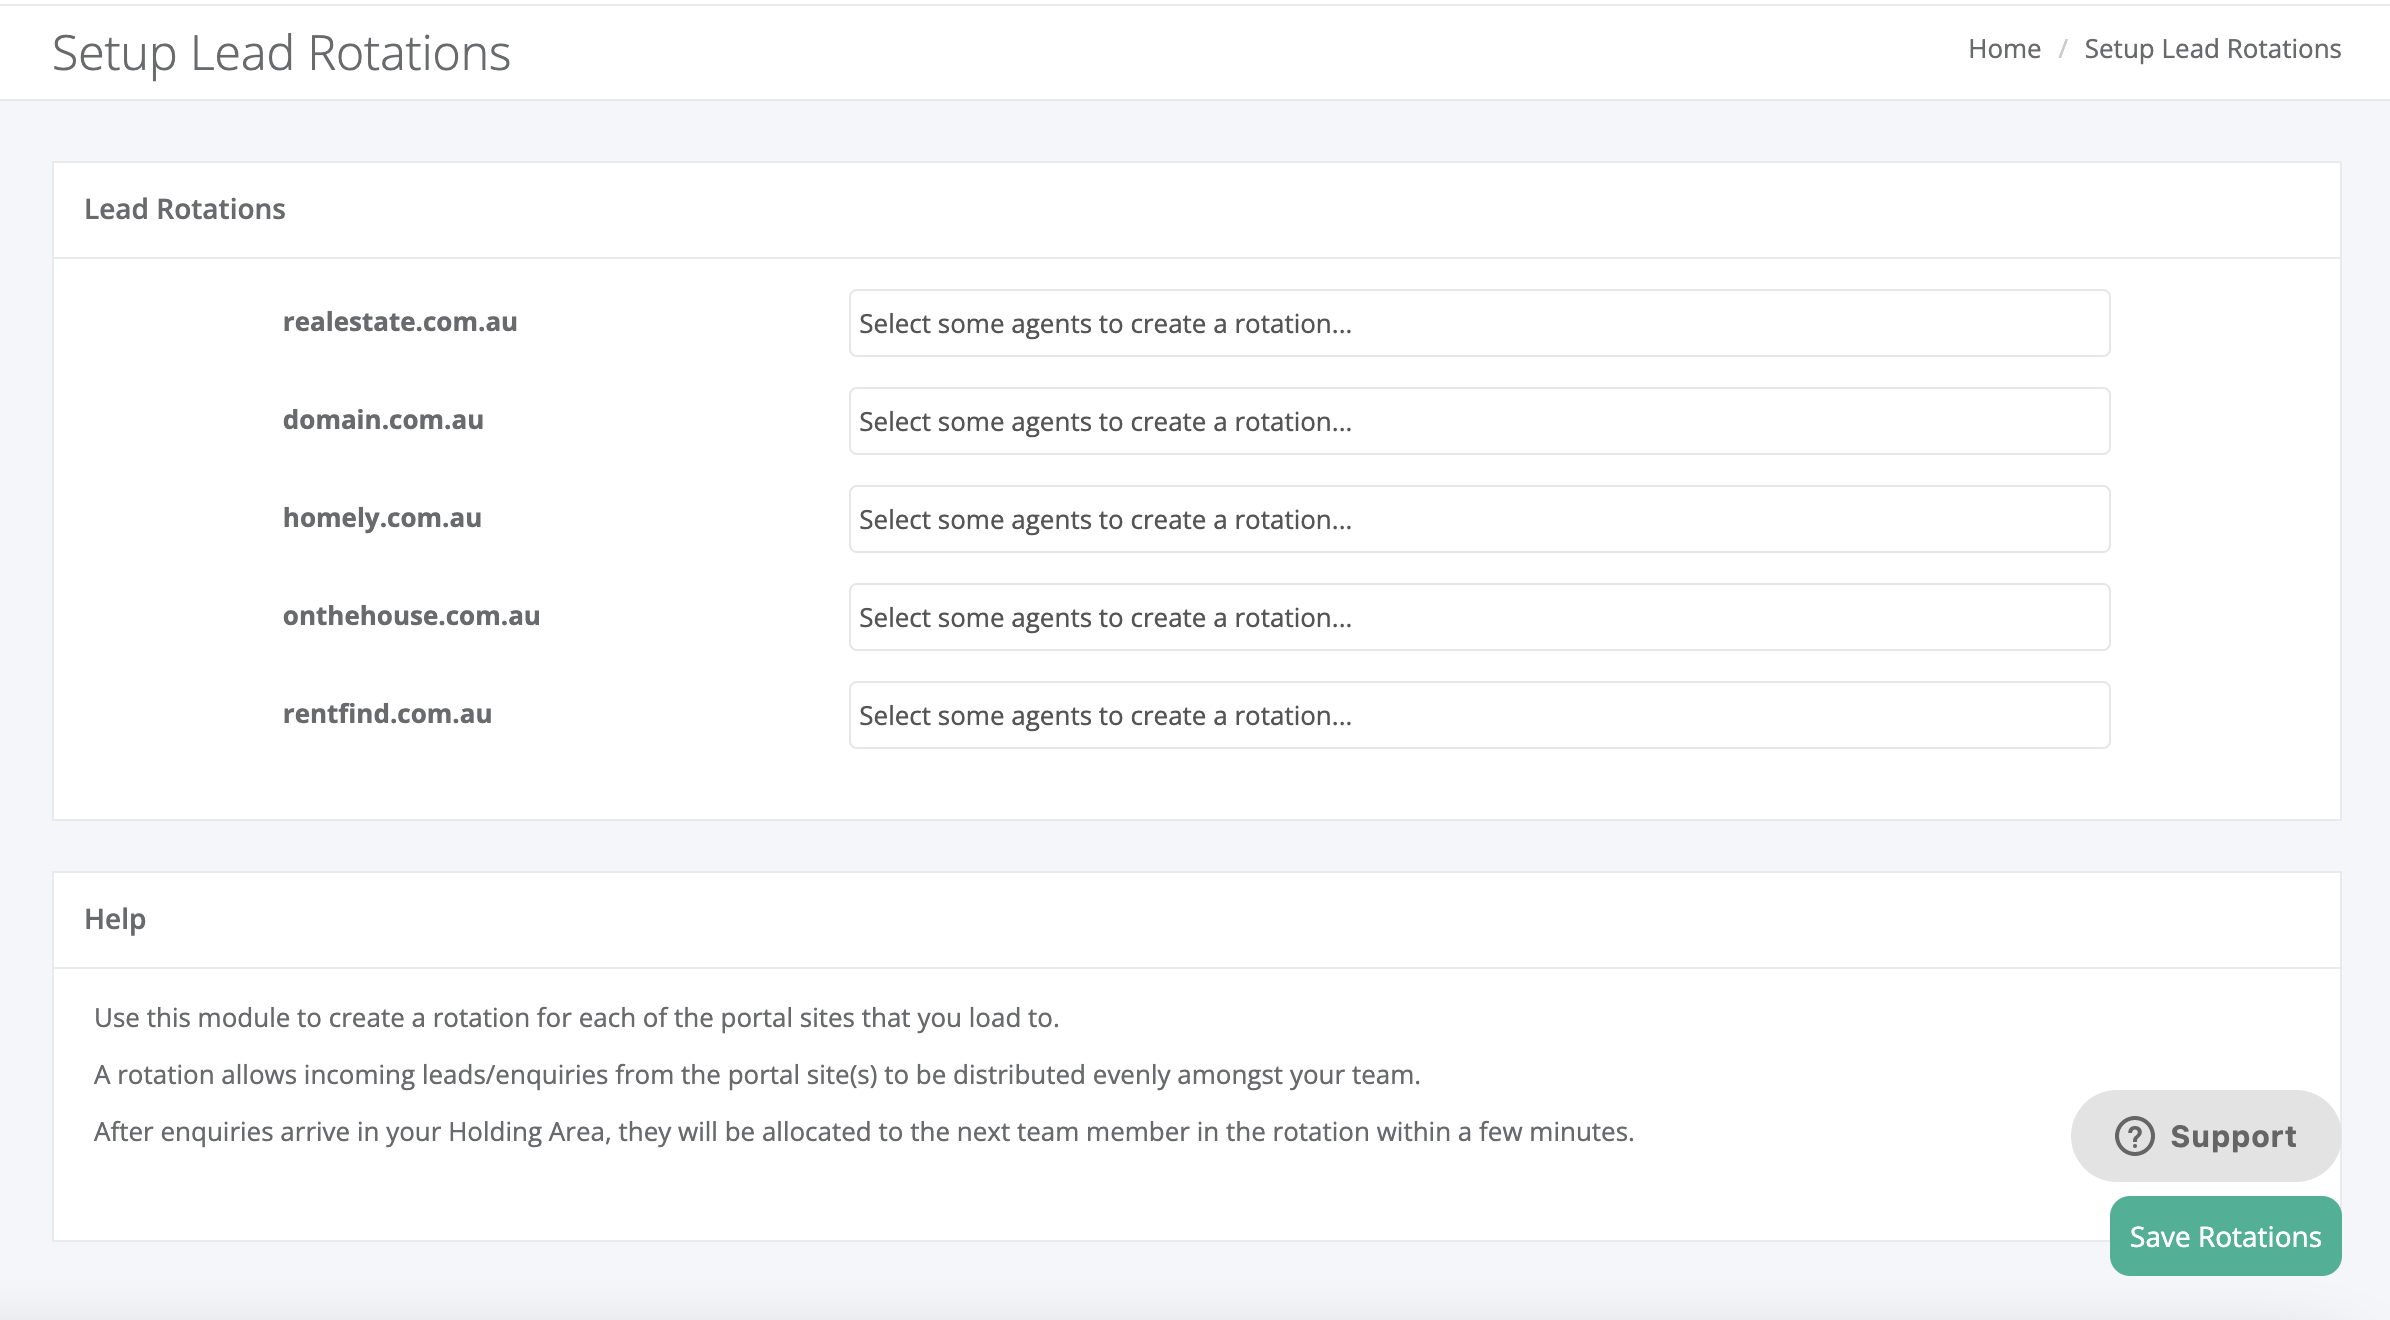
Task: Click the first help text line
Action: click(x=576, y=1018)
